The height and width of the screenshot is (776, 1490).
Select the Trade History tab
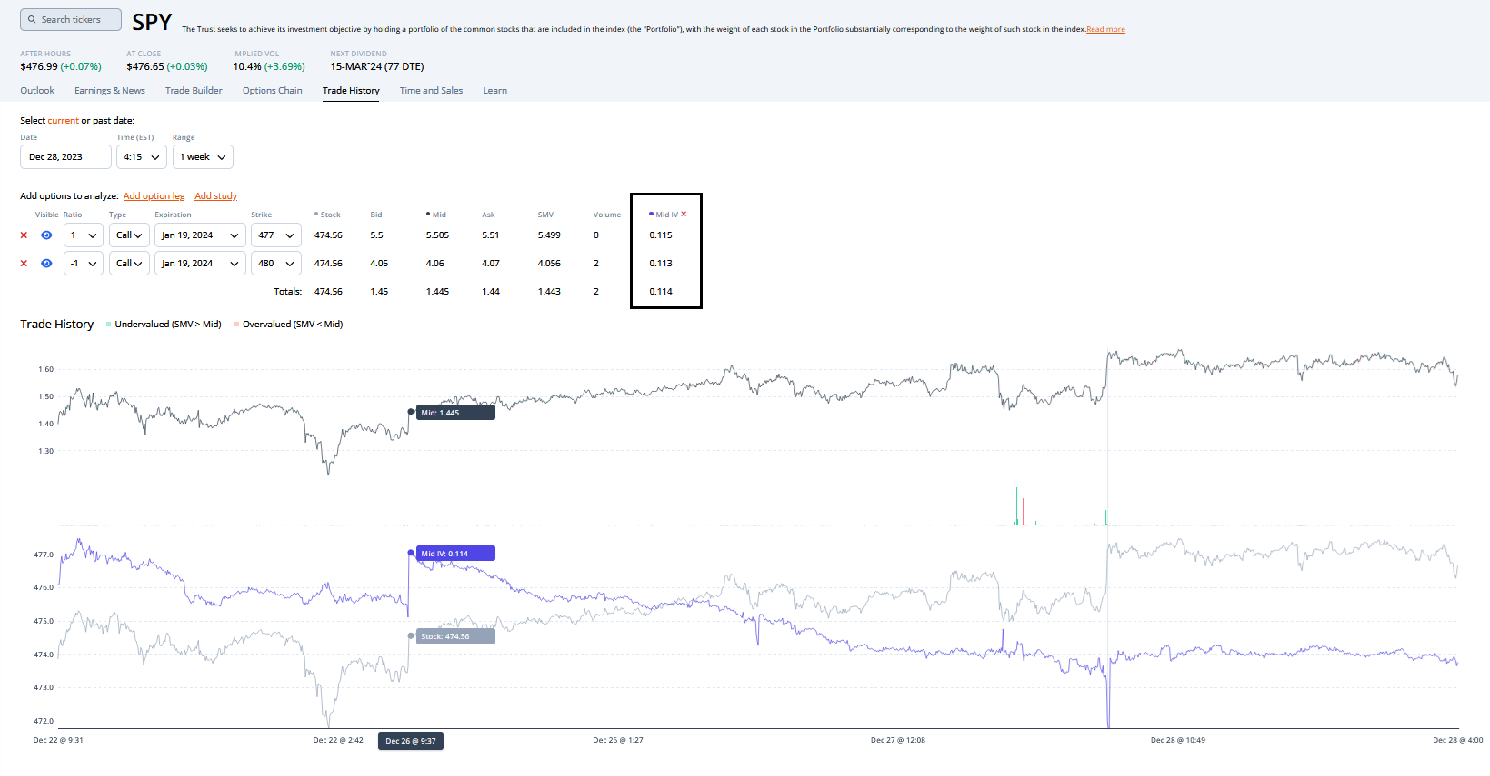click(351, 90)
